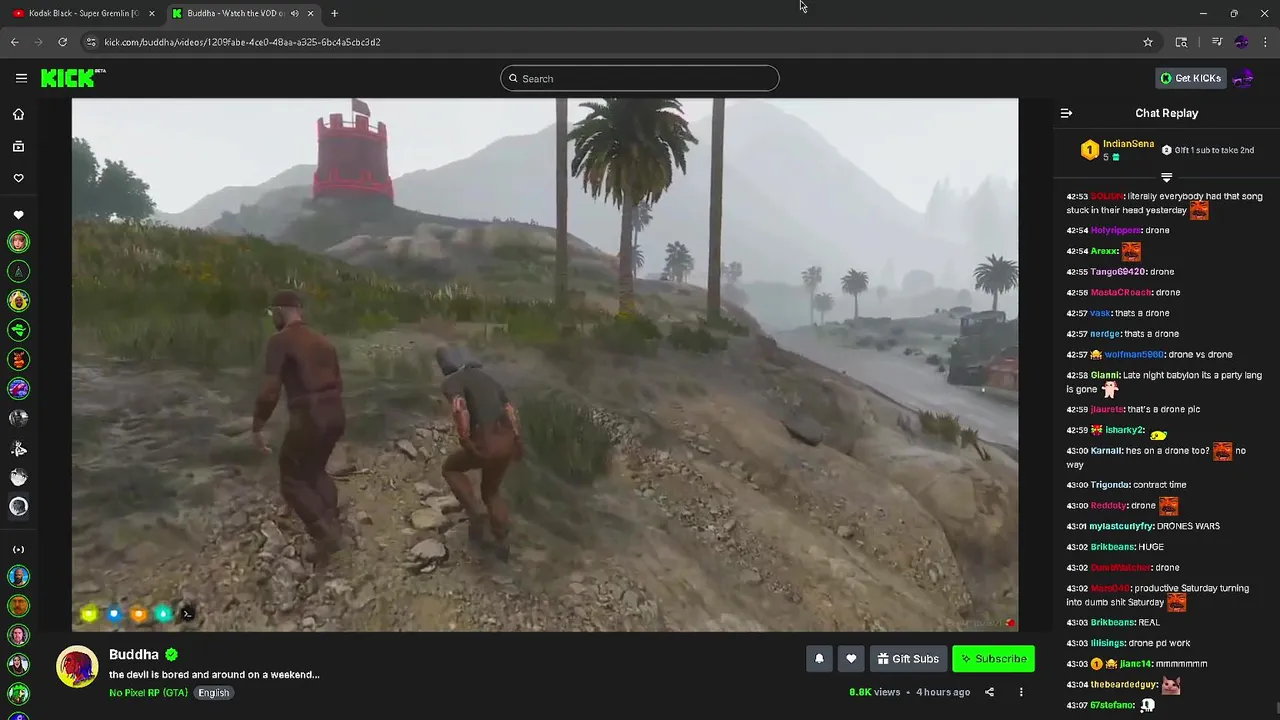Click username illisings in chat
The height and width of the screenshot is (720, 1280).
click(1108, 643)
